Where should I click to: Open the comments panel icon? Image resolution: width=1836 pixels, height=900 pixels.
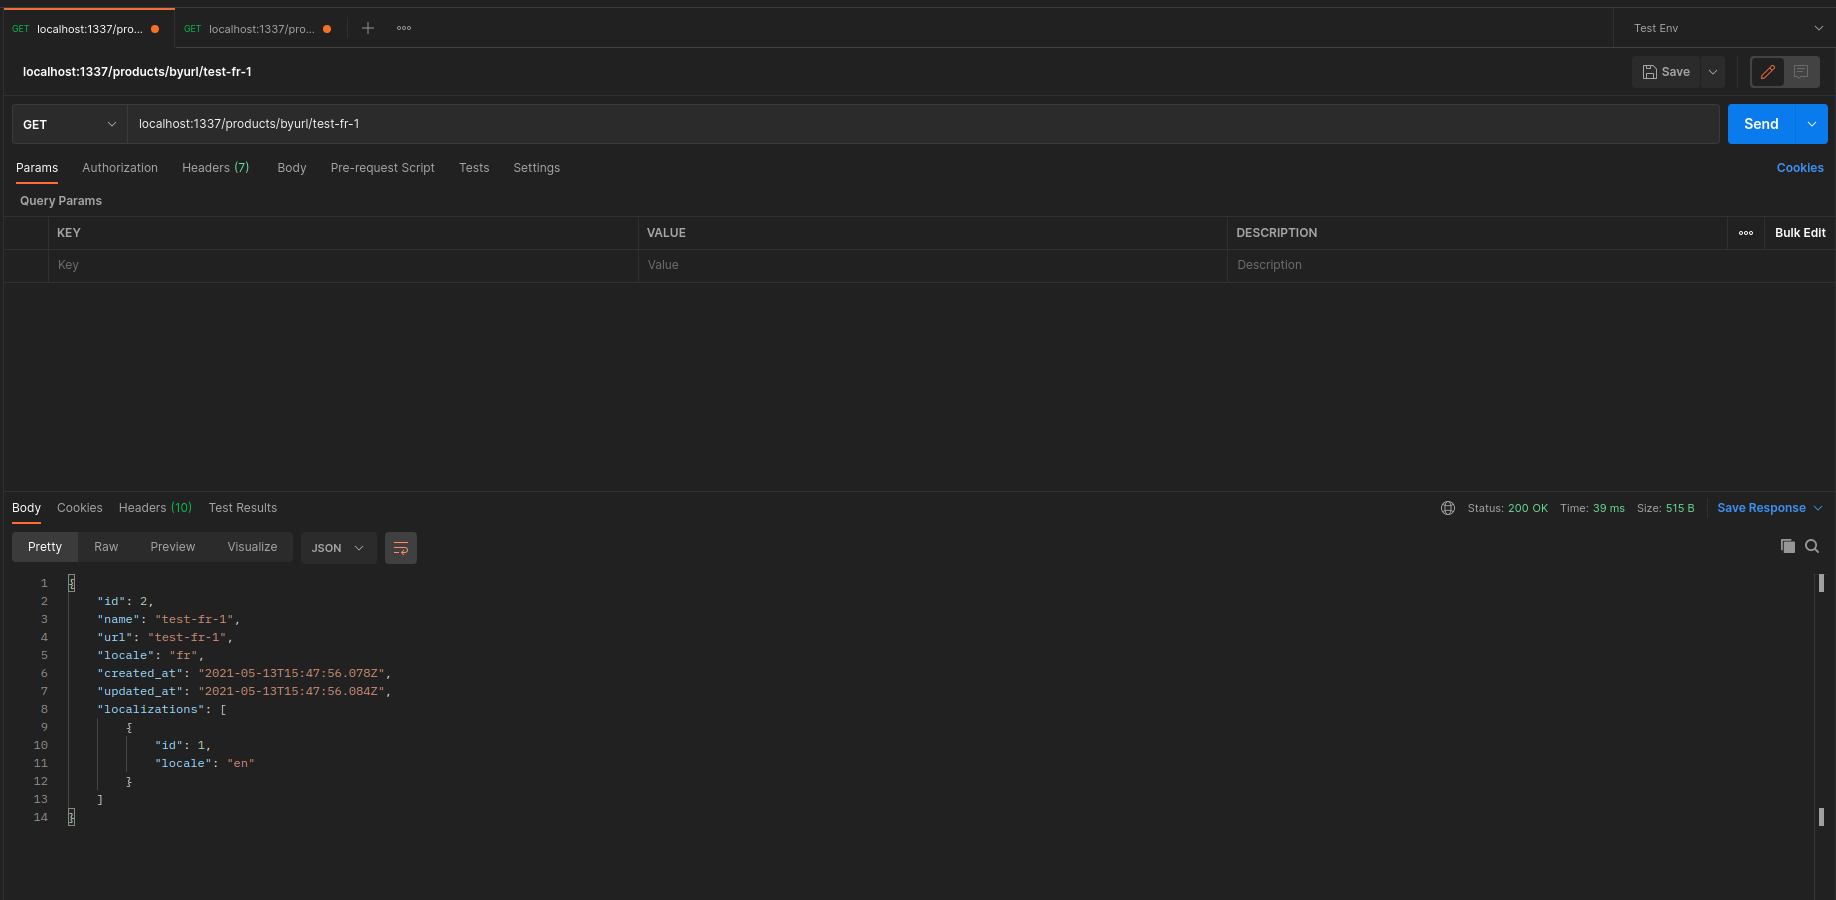(1802, 72)
